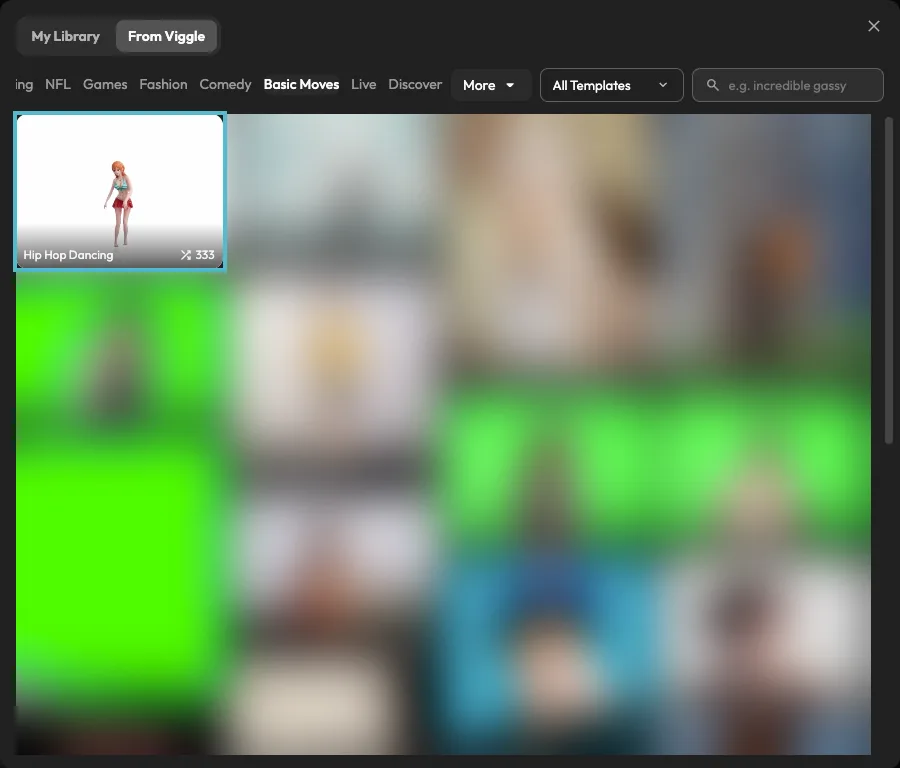The height and width of the screenshot is (768, 900).
Task: Select the NFL category
Action: pos(58,84)
